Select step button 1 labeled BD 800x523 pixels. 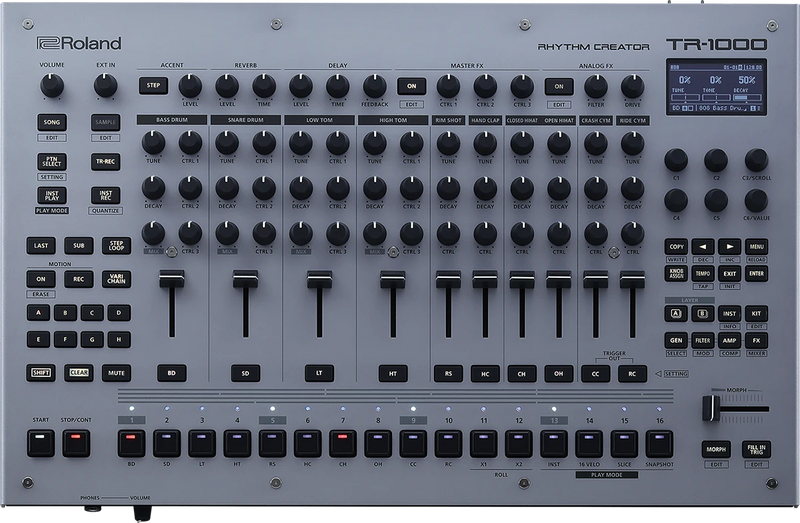[x=132, y=443]
